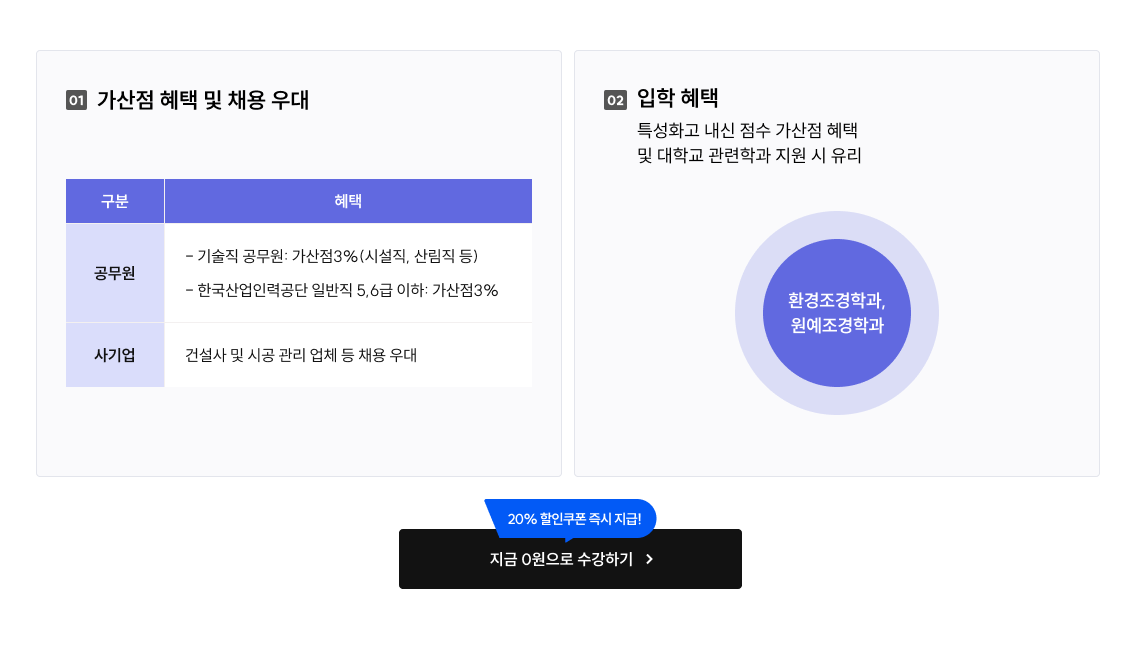Select the purple circular '환경조경학과, 원예조경학과' graphic
Viewport: 1140px width, 668px height.
point(836,313)
